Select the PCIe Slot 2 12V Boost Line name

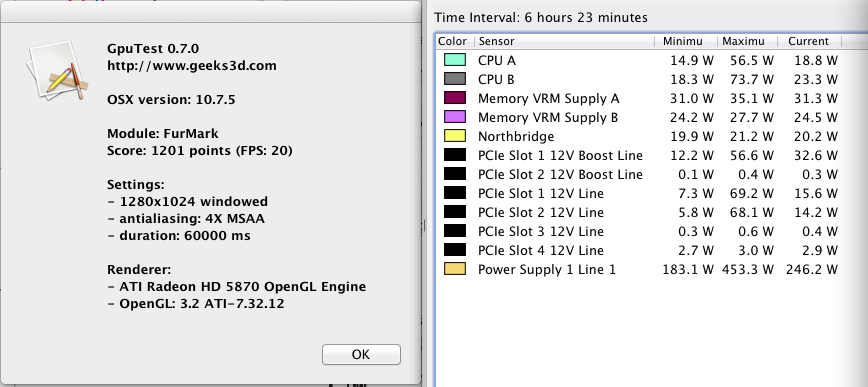[560, 174]
